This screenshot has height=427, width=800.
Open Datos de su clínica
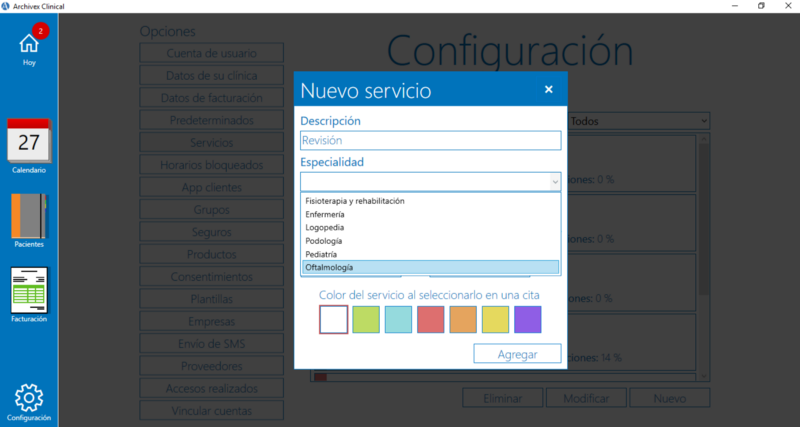(x=212, y=76)
